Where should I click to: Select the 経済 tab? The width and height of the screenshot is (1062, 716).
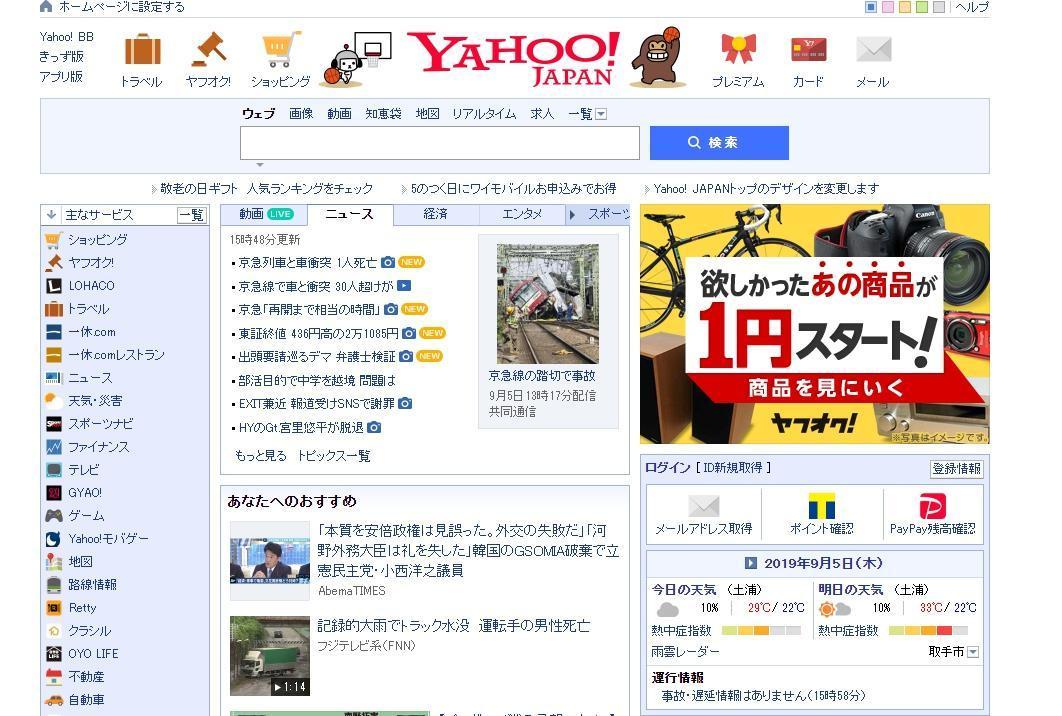[x=436, y=214]
